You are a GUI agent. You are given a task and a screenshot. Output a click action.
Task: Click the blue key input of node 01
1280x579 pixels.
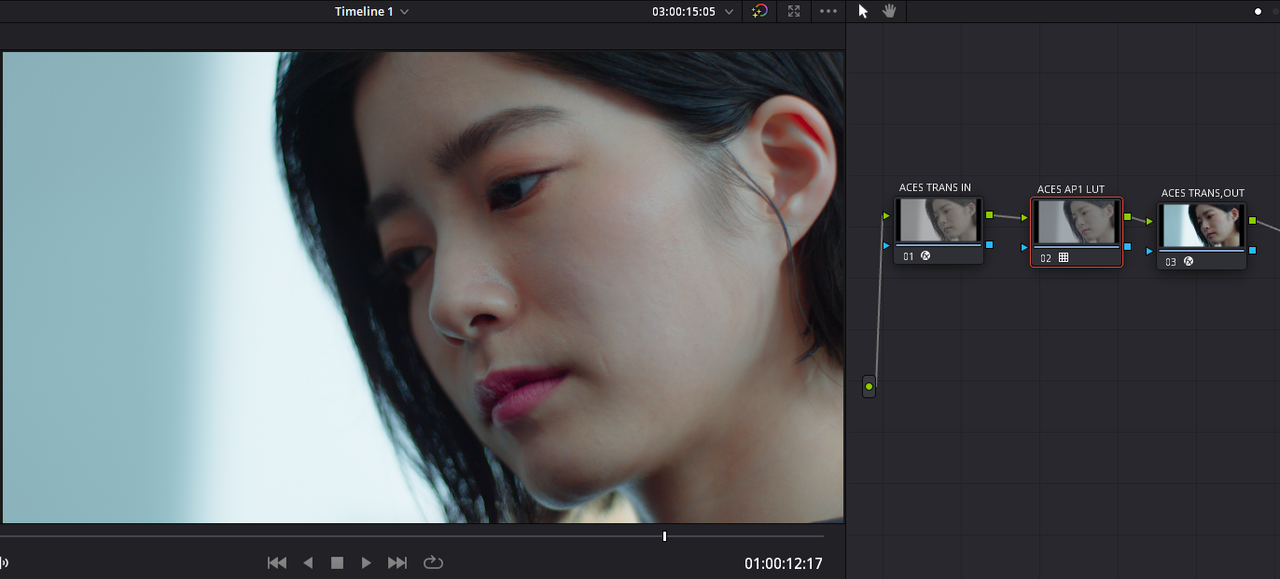(886, 245)
